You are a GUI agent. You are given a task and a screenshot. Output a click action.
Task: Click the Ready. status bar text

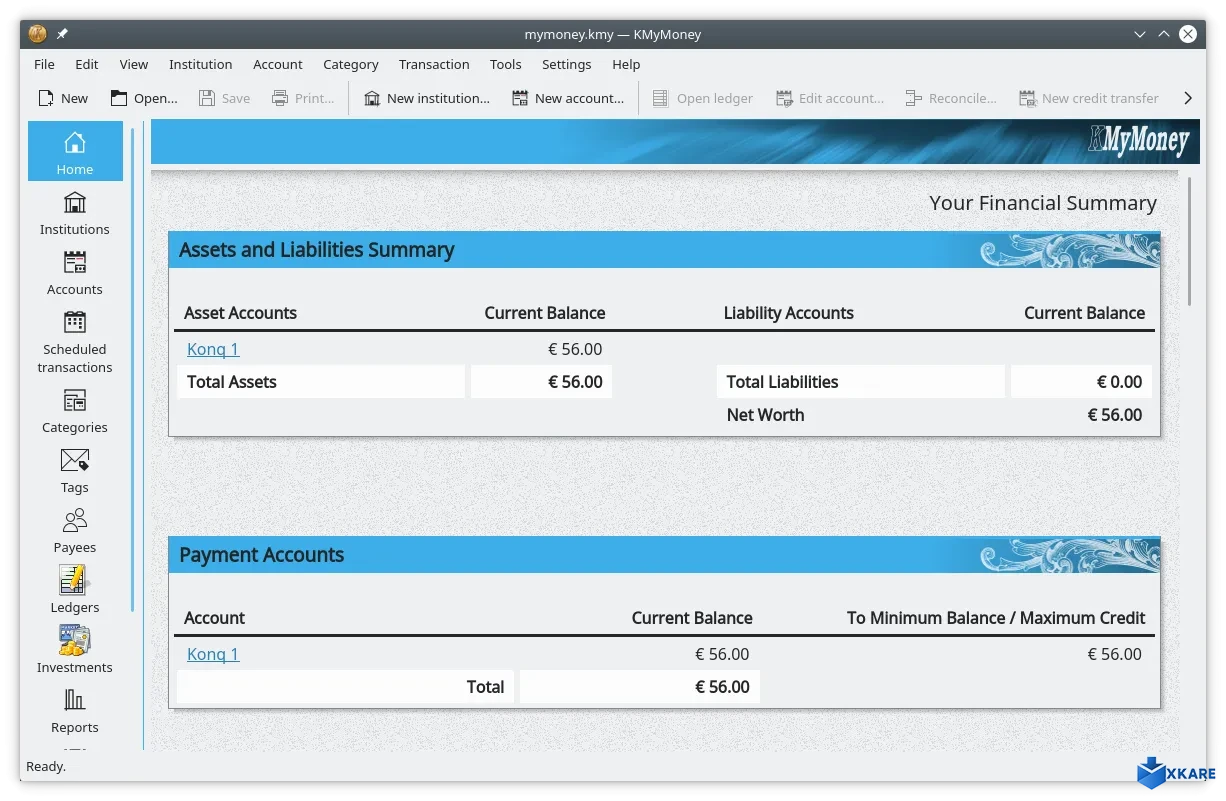coord(46,766)
